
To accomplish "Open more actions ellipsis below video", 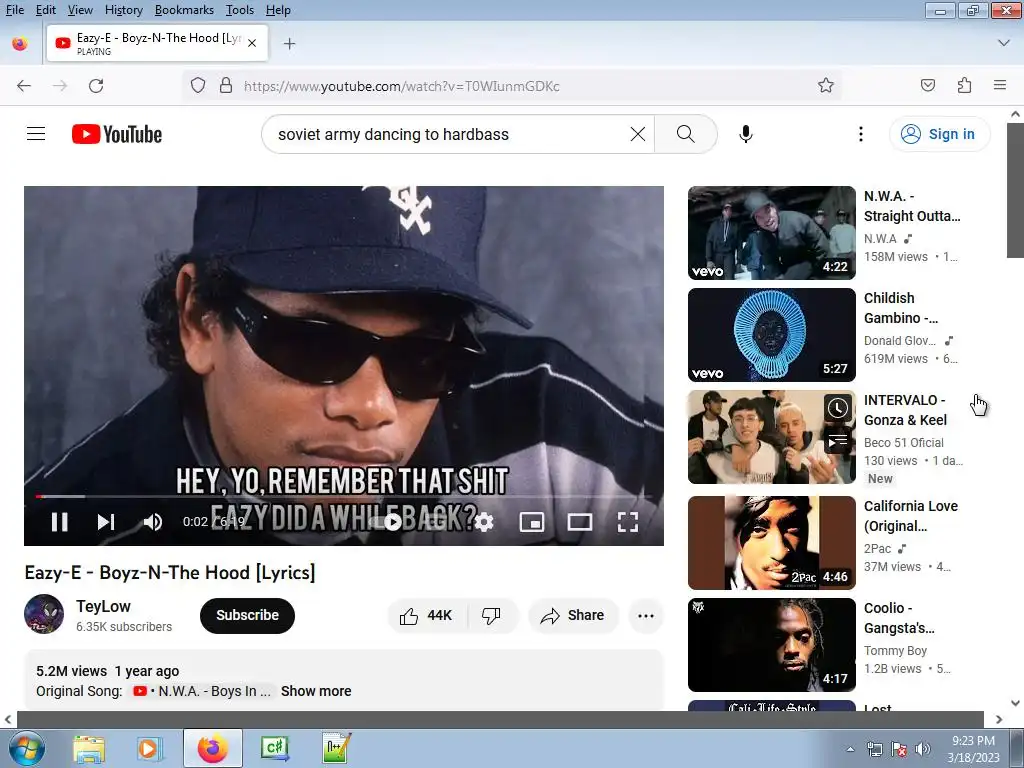I will click(x=646, y=615).
